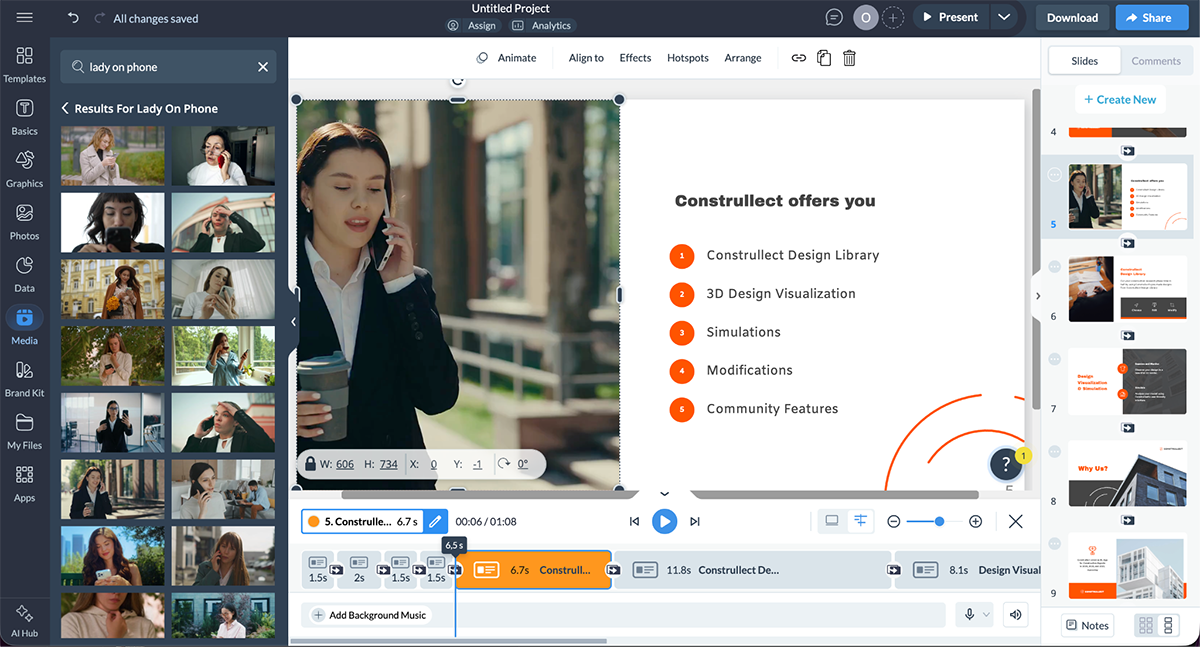
Task: Skip to the next slide in timeline
Action: click(695, 521)
